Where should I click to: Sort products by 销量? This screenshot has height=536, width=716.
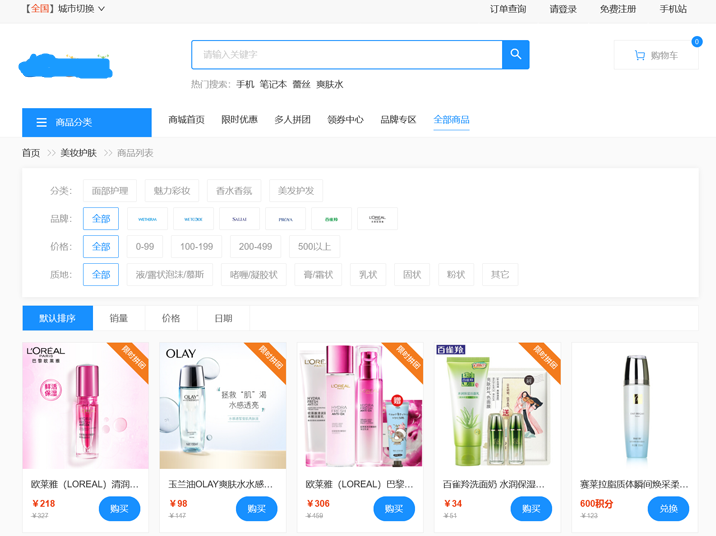coord(119,318)
